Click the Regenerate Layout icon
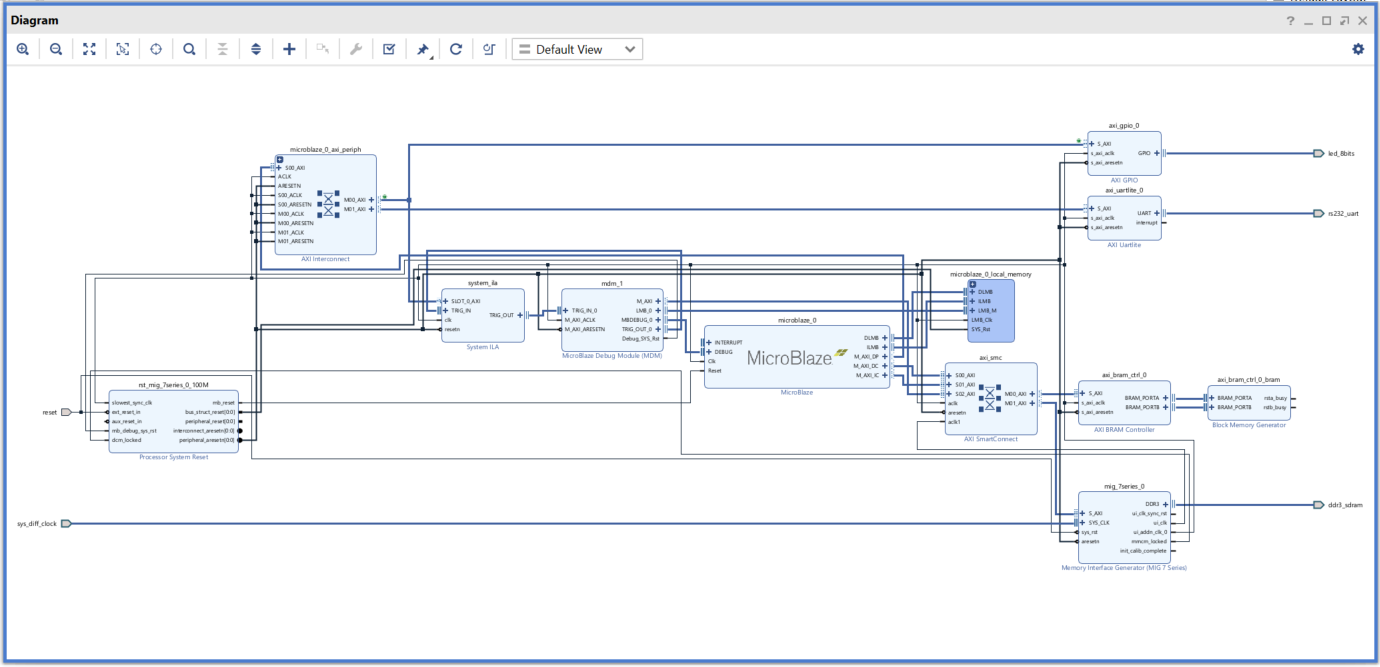 [456, 49]
